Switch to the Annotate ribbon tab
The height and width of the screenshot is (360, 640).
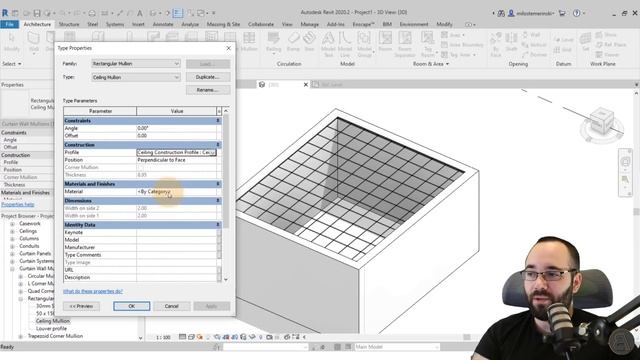pos(163,24)
